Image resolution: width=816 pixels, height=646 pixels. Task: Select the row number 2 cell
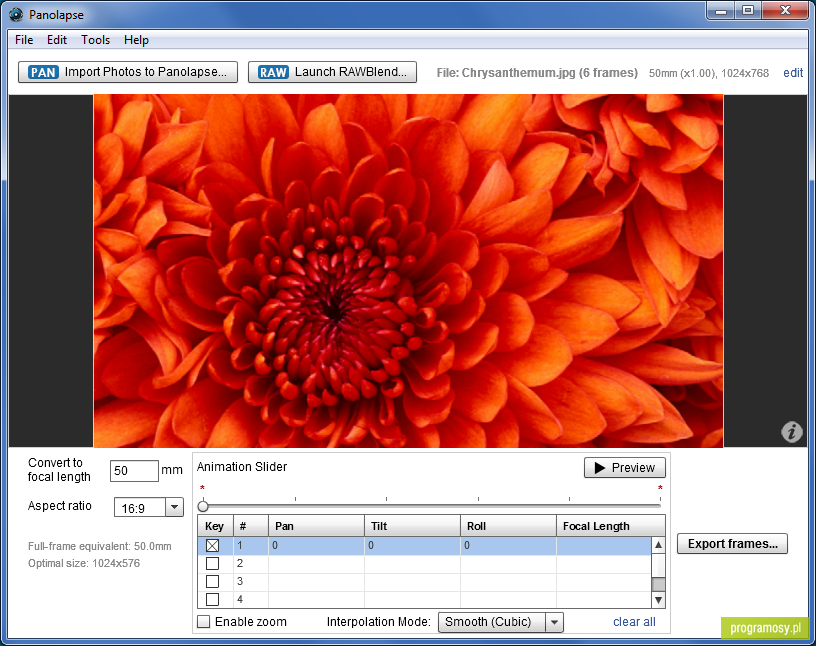251,563
